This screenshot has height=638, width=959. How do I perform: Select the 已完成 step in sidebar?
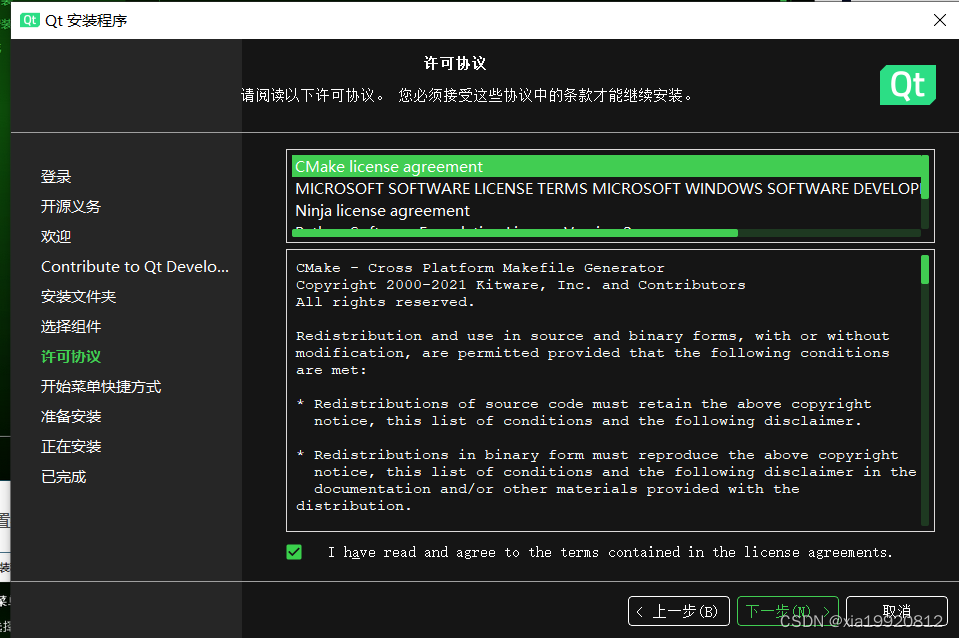(x=64, y=477)
